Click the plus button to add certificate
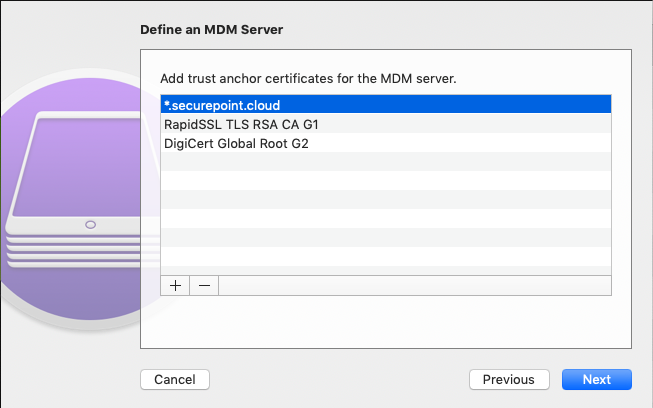 tap(175, 285)
